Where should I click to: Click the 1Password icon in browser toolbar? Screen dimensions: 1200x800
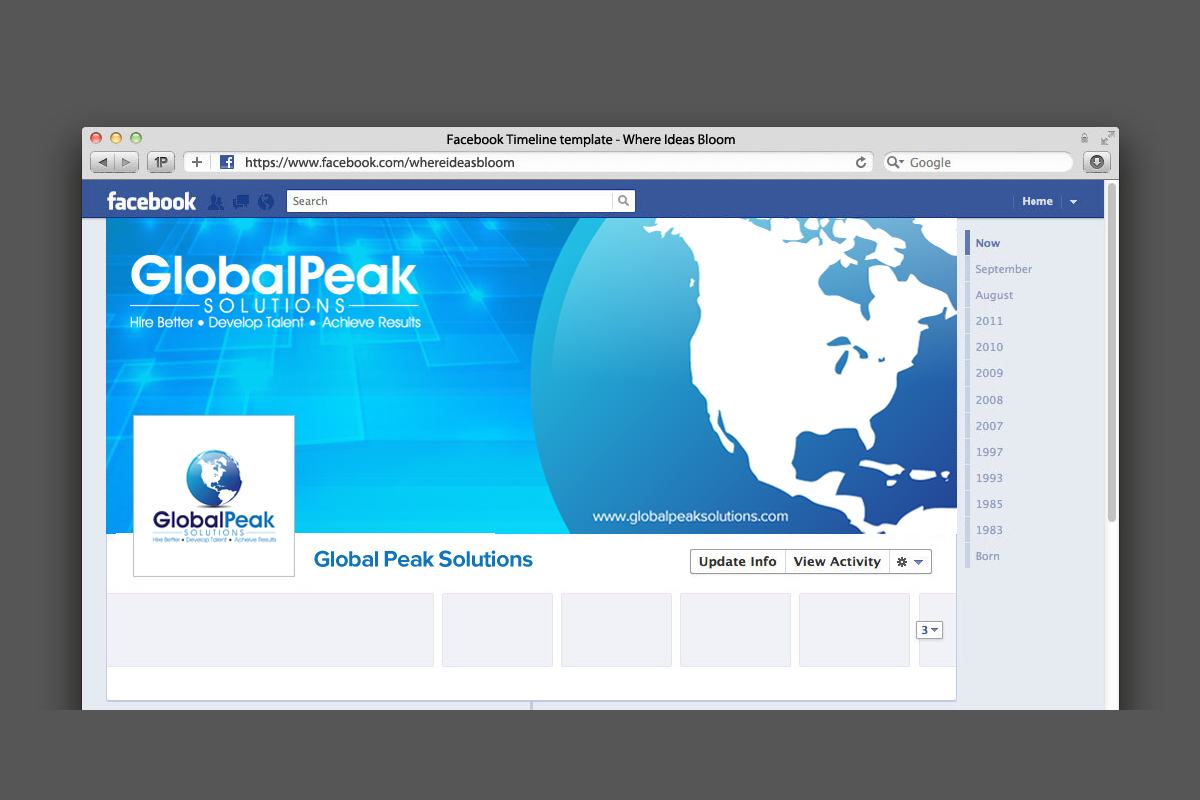tap(160, 161)
